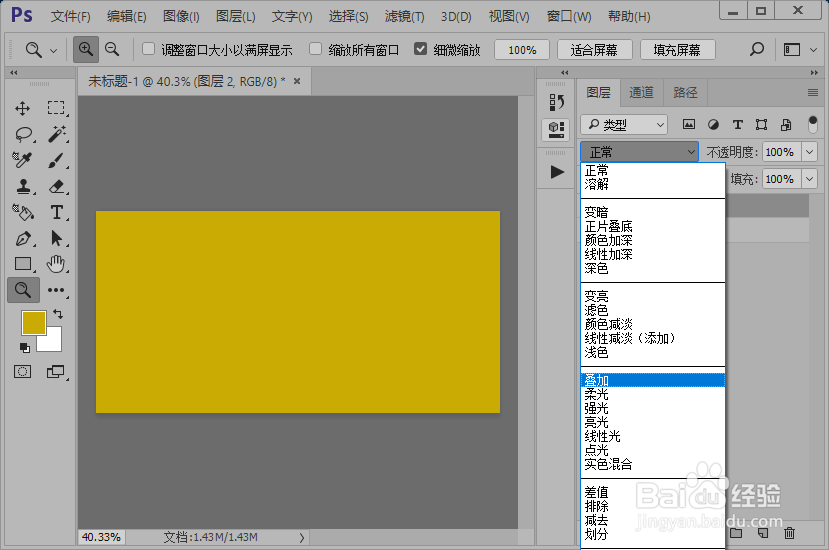Click the white background color swatch
This screenshot has height=550, width=829.
pyautogui.click(x=53, y=341)
